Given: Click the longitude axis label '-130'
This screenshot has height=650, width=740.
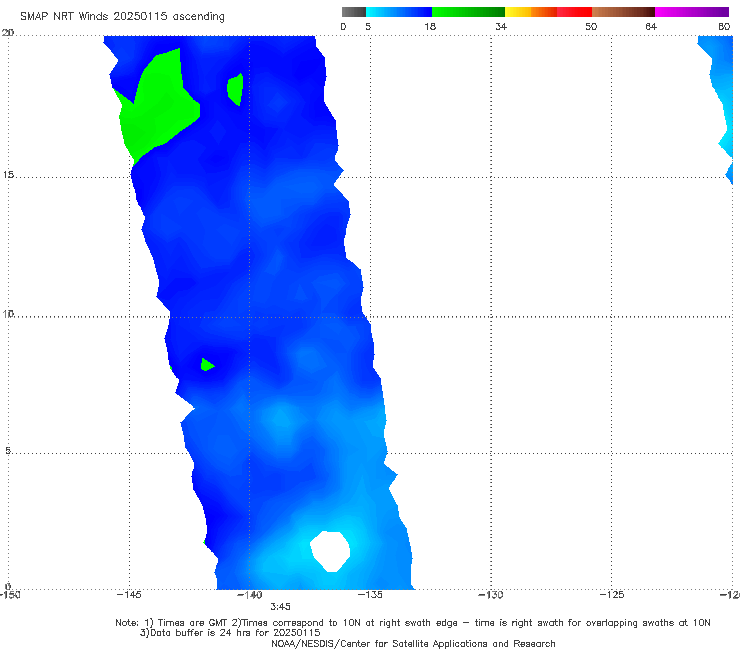Looking at the screenshot, I should (x=491, y=595).
